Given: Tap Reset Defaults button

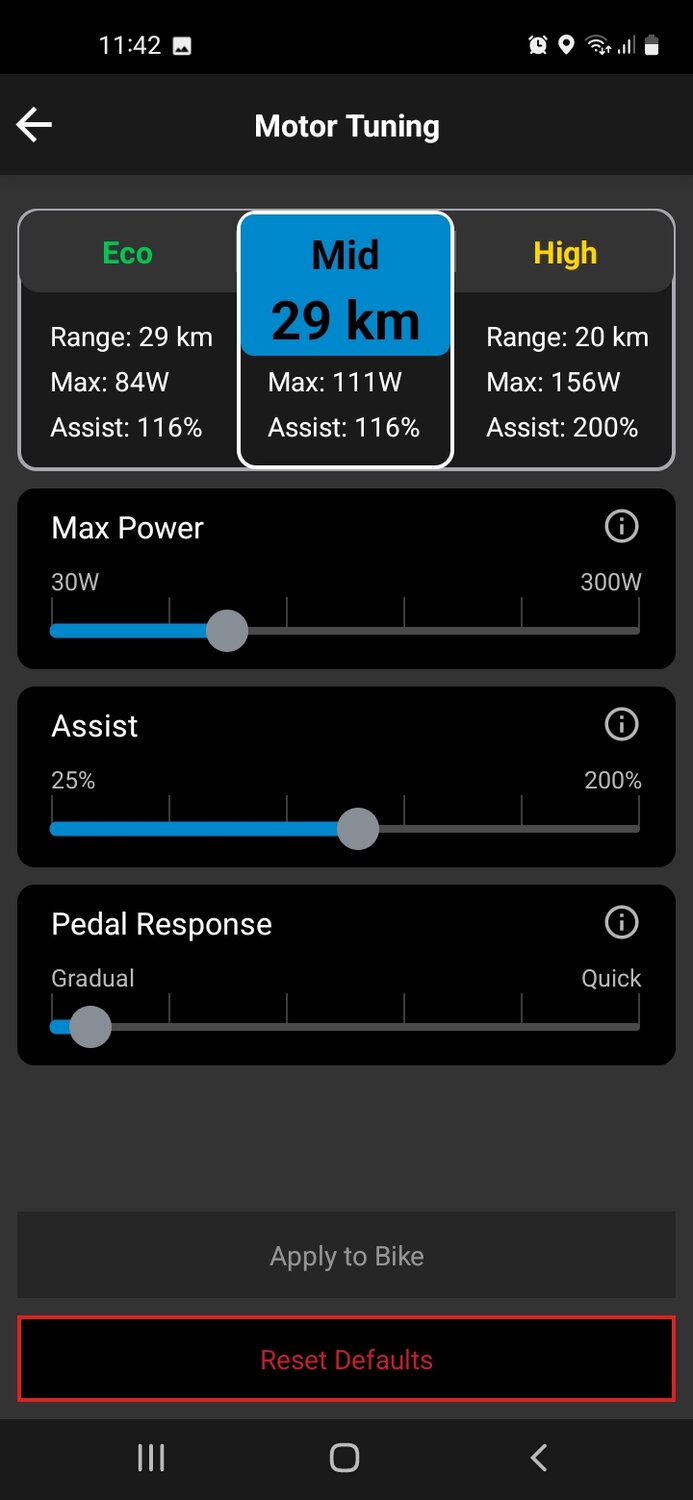Looking at the screenshot, I should pyautogui.click(x=346, y=1360).
